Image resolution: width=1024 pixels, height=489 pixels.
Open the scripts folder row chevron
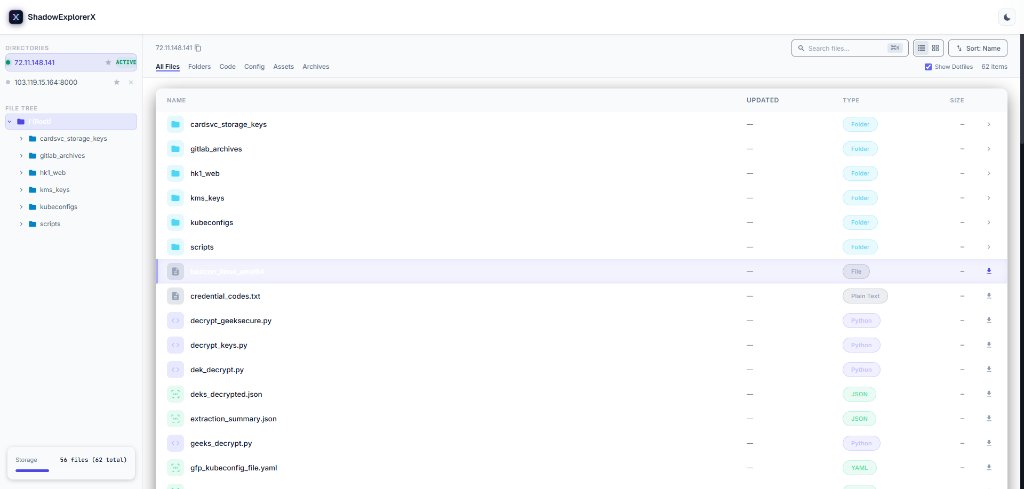coord(989,247)
